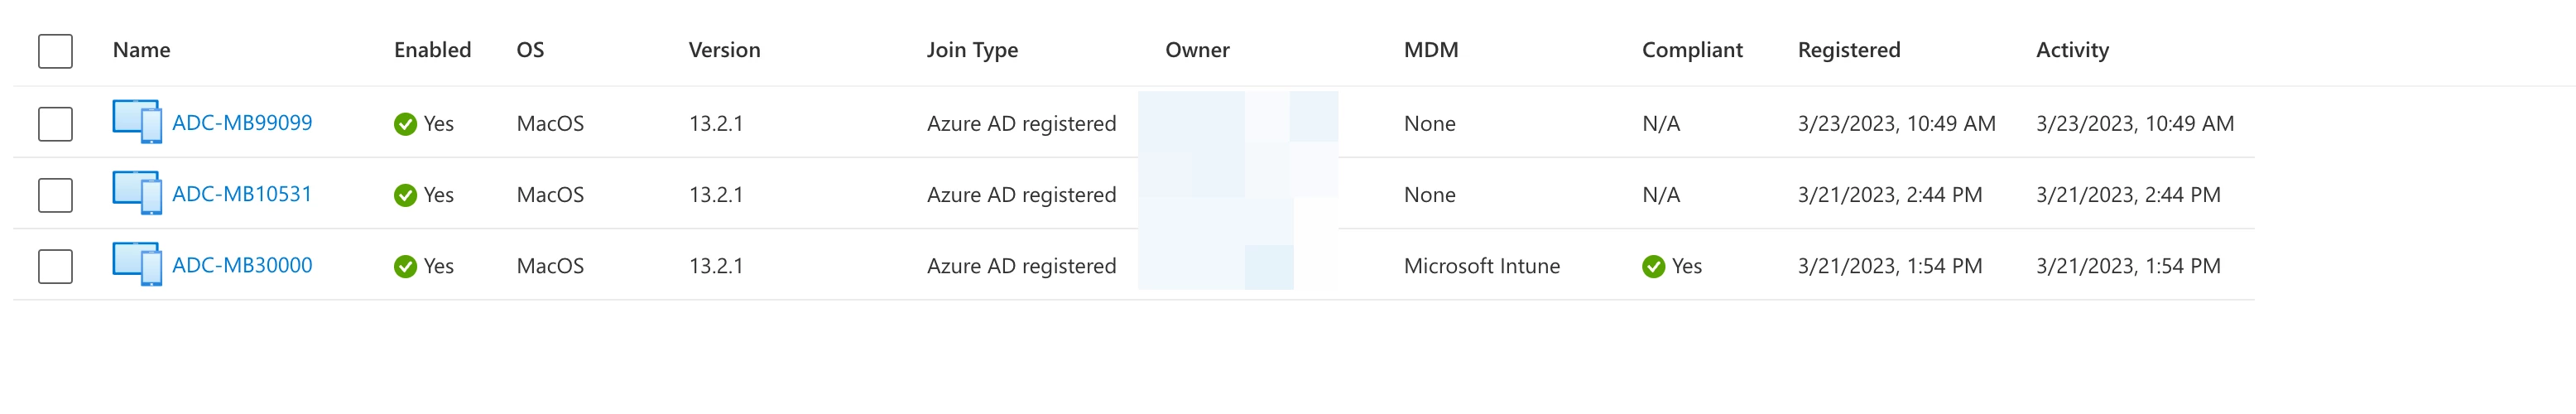The width and height of the screenshot is (2576, 414).
Task: Sort by Compliant column header
Action: tap(1692, 50)
